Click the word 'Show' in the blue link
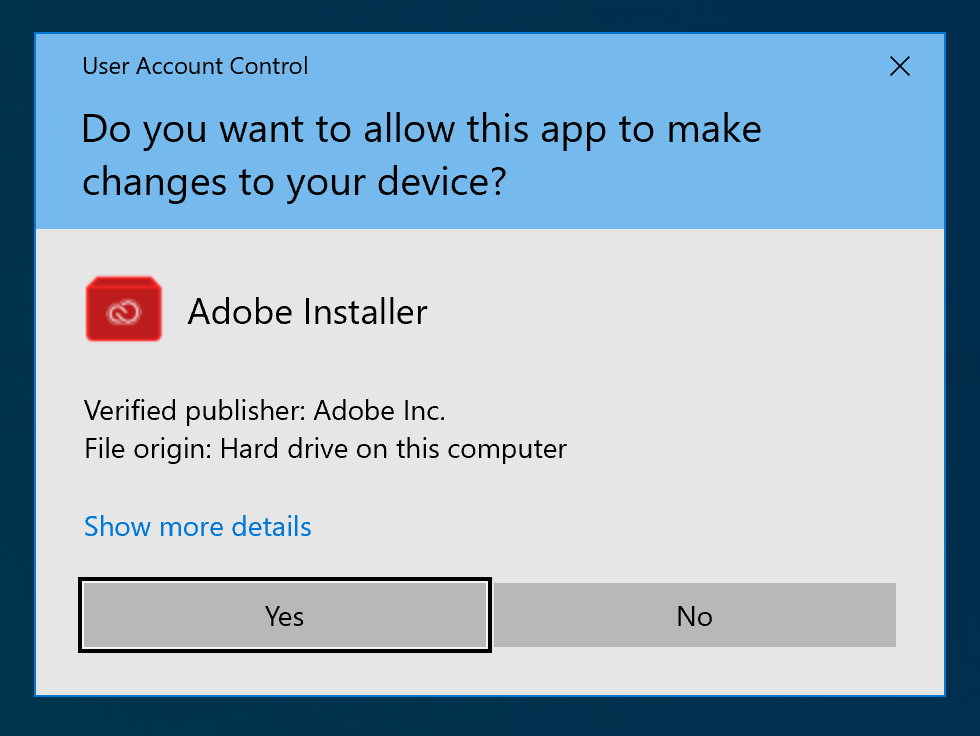This screenshot has height=736, width=980. click(x=117, y=527)
